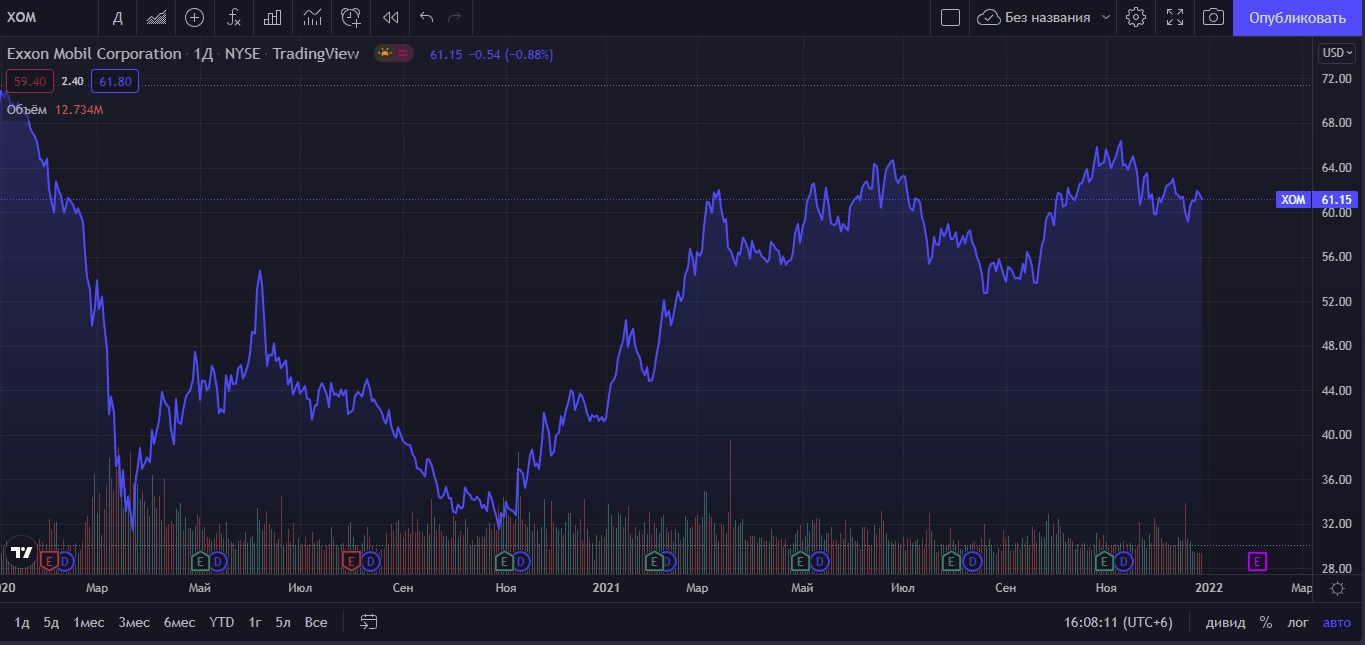Click the market status sun icon
The image size is (1365, 645).
385,53
